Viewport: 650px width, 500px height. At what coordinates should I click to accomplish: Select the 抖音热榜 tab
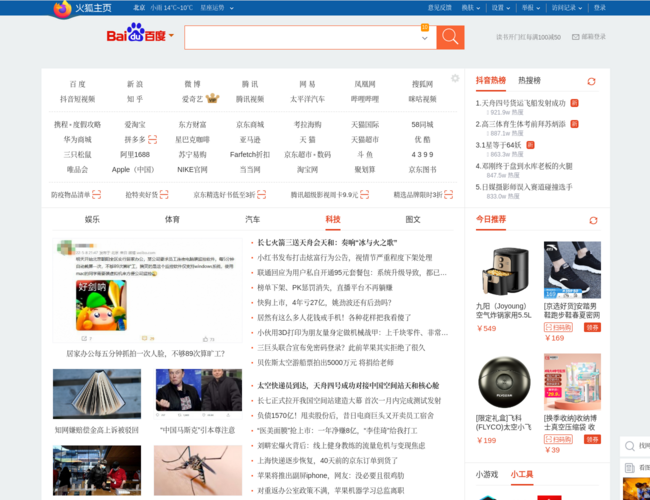491,80
